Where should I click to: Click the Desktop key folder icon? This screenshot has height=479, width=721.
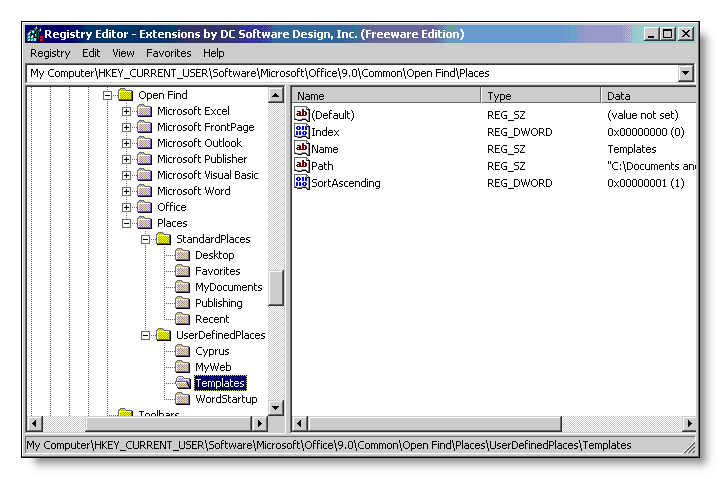pyautogui.click(x=183, y=255)
